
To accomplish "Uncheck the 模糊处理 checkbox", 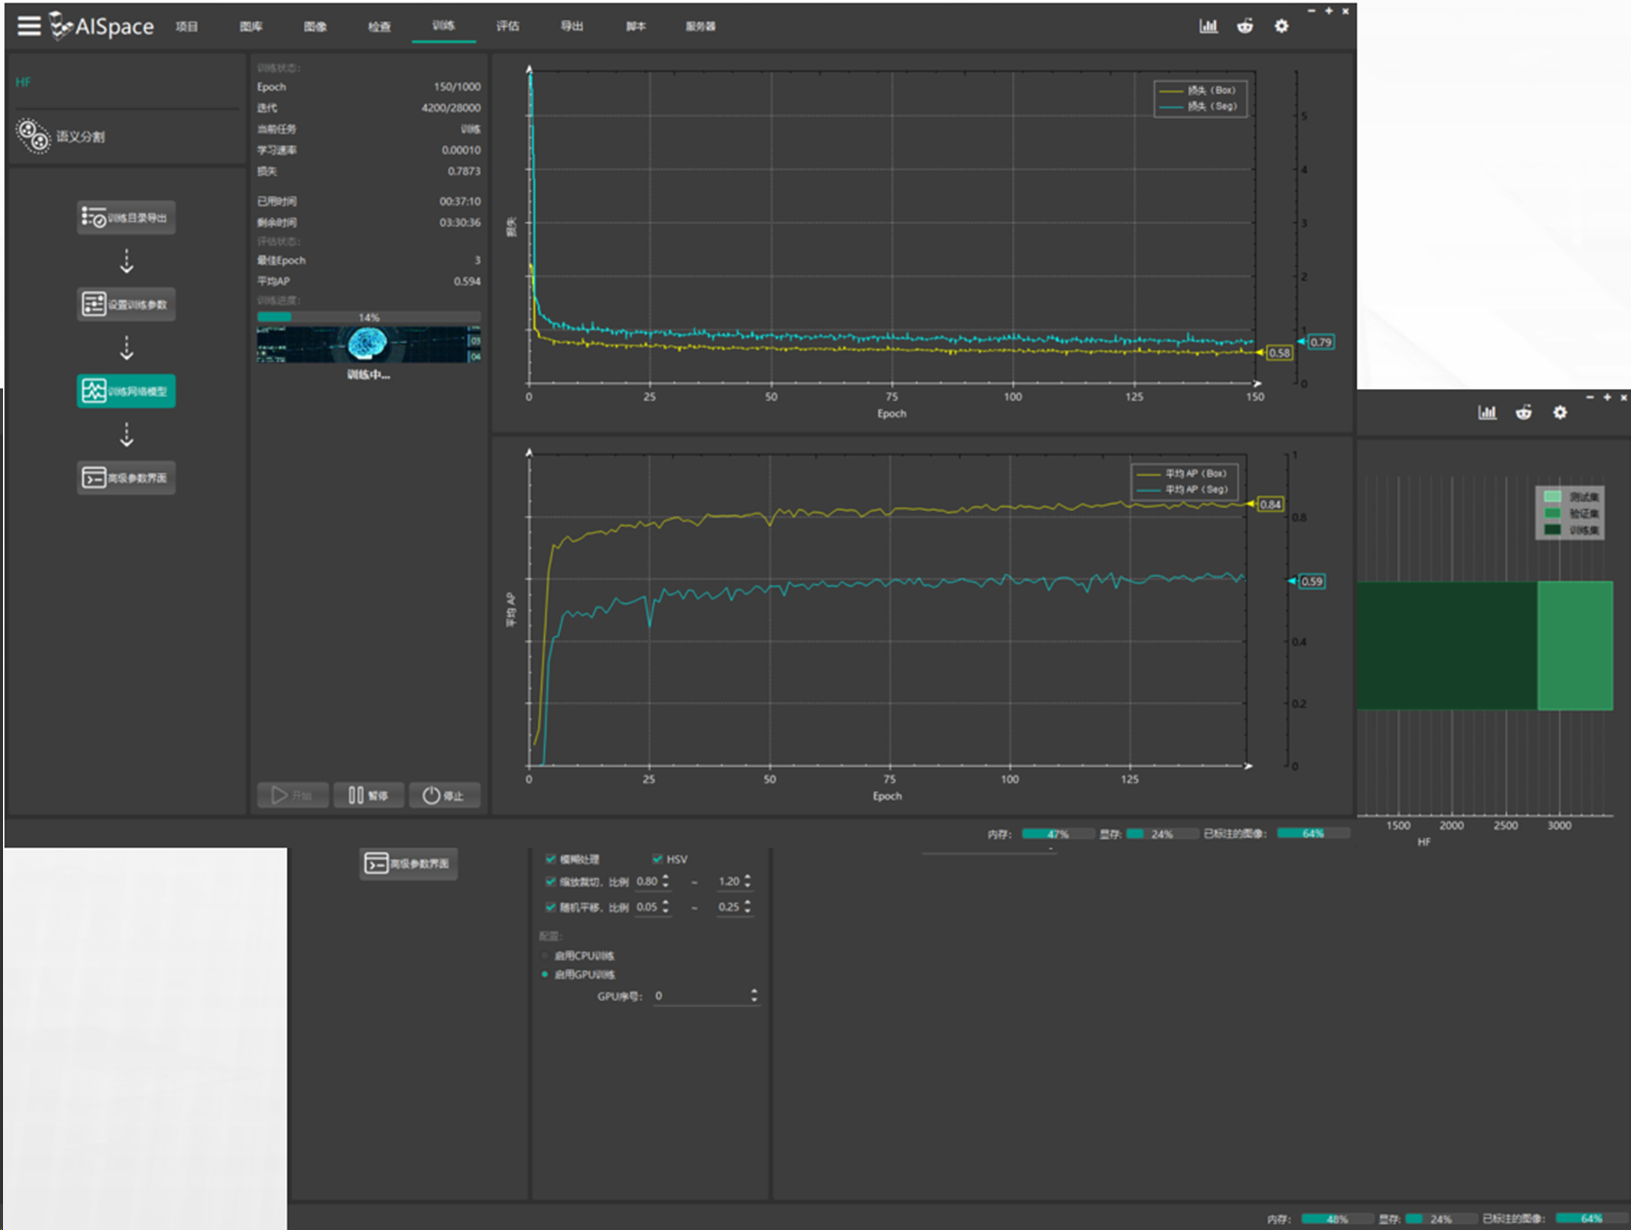I will click(551, 859).
